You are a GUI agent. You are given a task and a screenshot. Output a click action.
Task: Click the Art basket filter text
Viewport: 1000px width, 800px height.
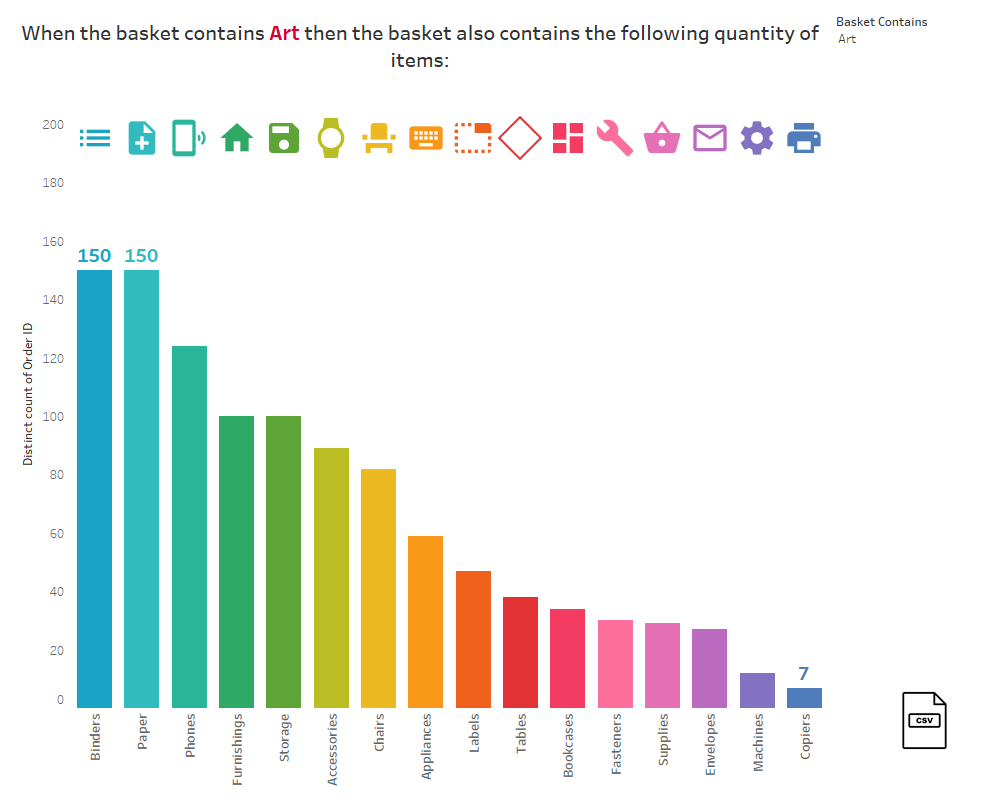(846, 39)
